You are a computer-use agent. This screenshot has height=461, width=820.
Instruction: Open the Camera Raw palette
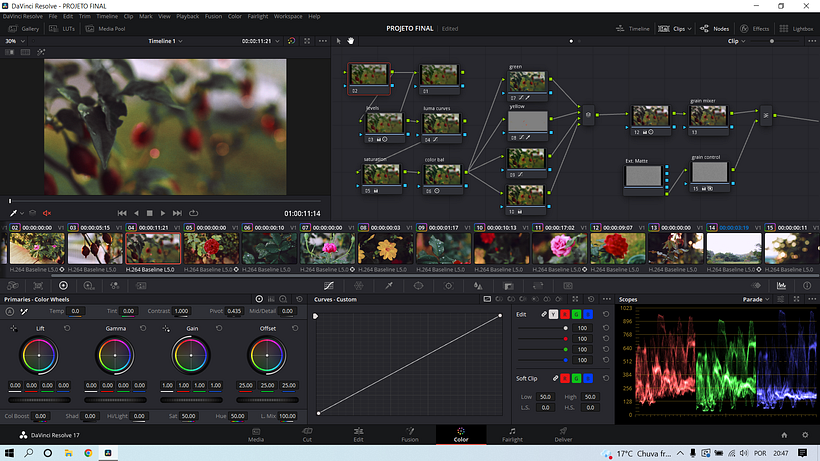[x=13, y=286]
